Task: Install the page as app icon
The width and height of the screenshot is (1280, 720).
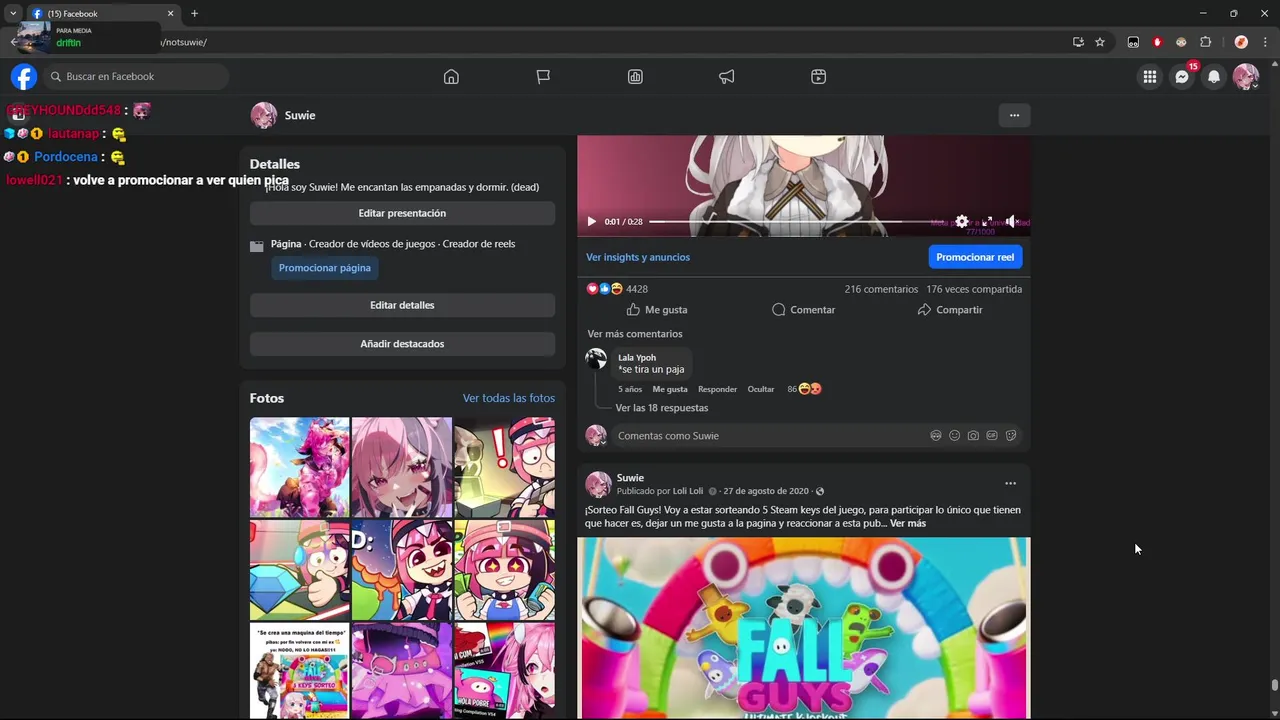Action: pos(1078,42)
